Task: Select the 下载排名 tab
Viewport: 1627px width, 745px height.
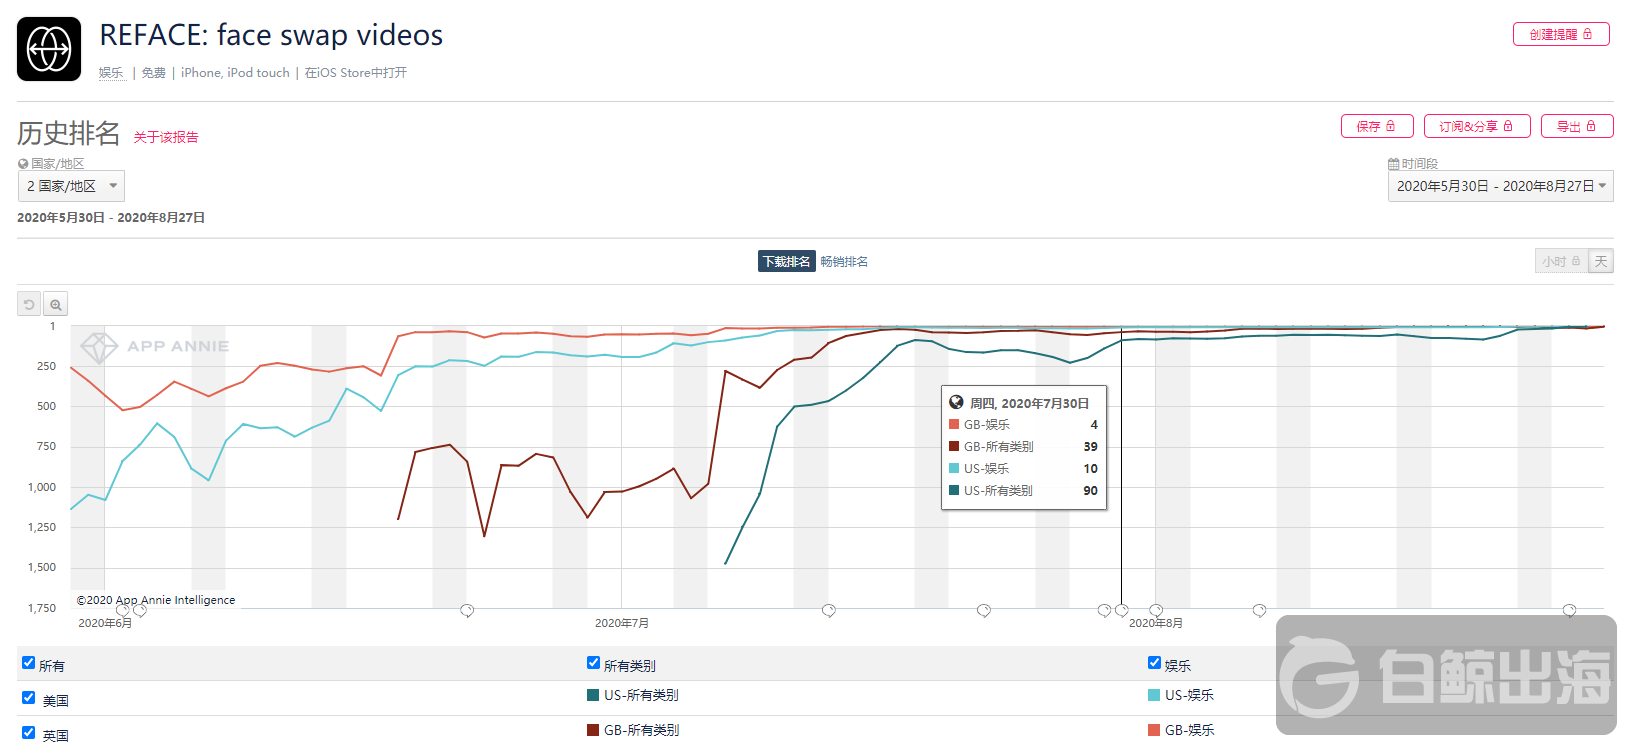Action: click(x=786, y=262)
